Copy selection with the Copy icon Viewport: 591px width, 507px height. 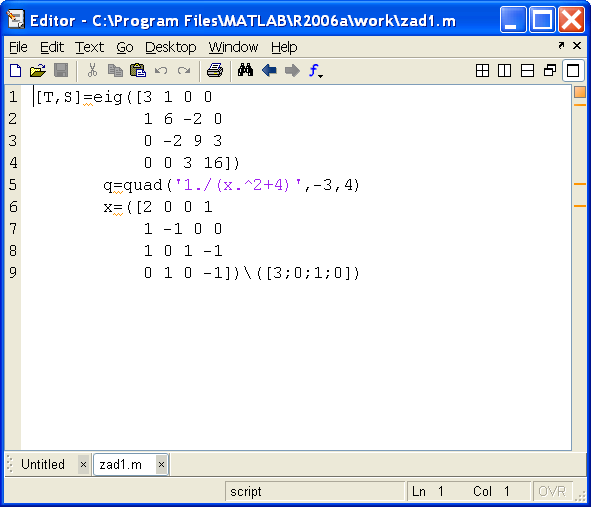[115, 70]
